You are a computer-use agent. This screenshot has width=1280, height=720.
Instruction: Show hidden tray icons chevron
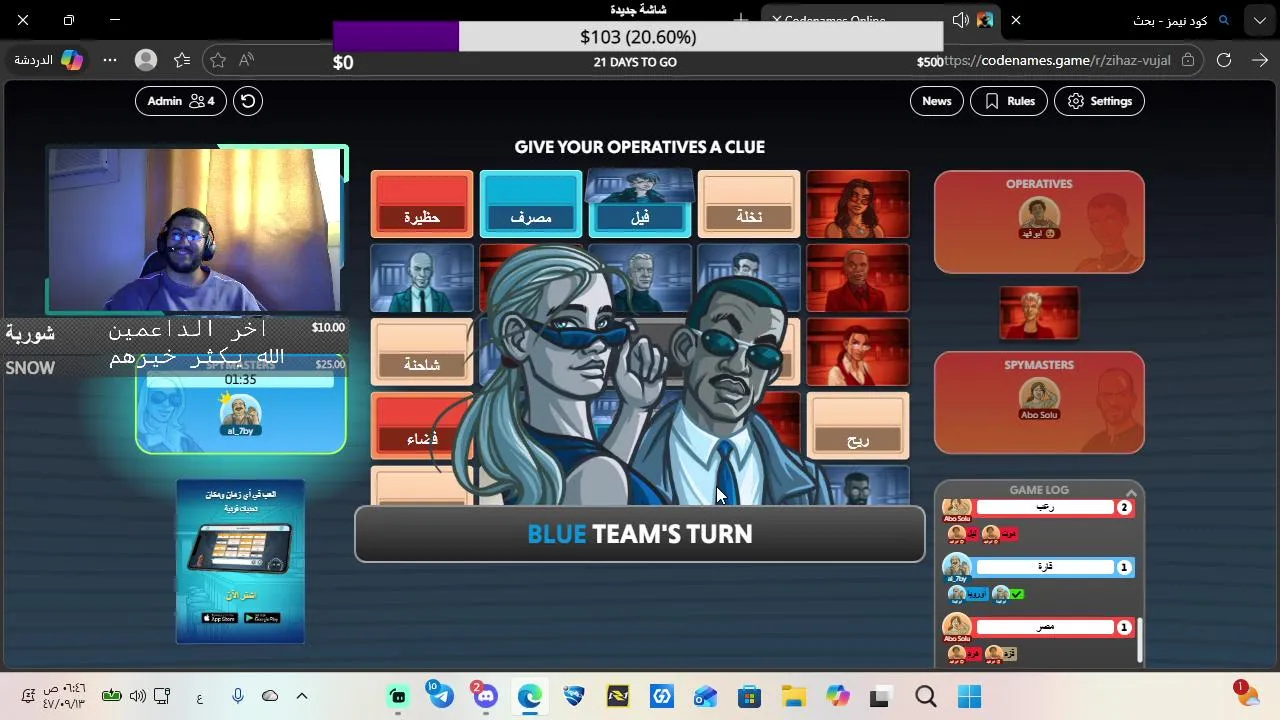click(x=302, y=696)
